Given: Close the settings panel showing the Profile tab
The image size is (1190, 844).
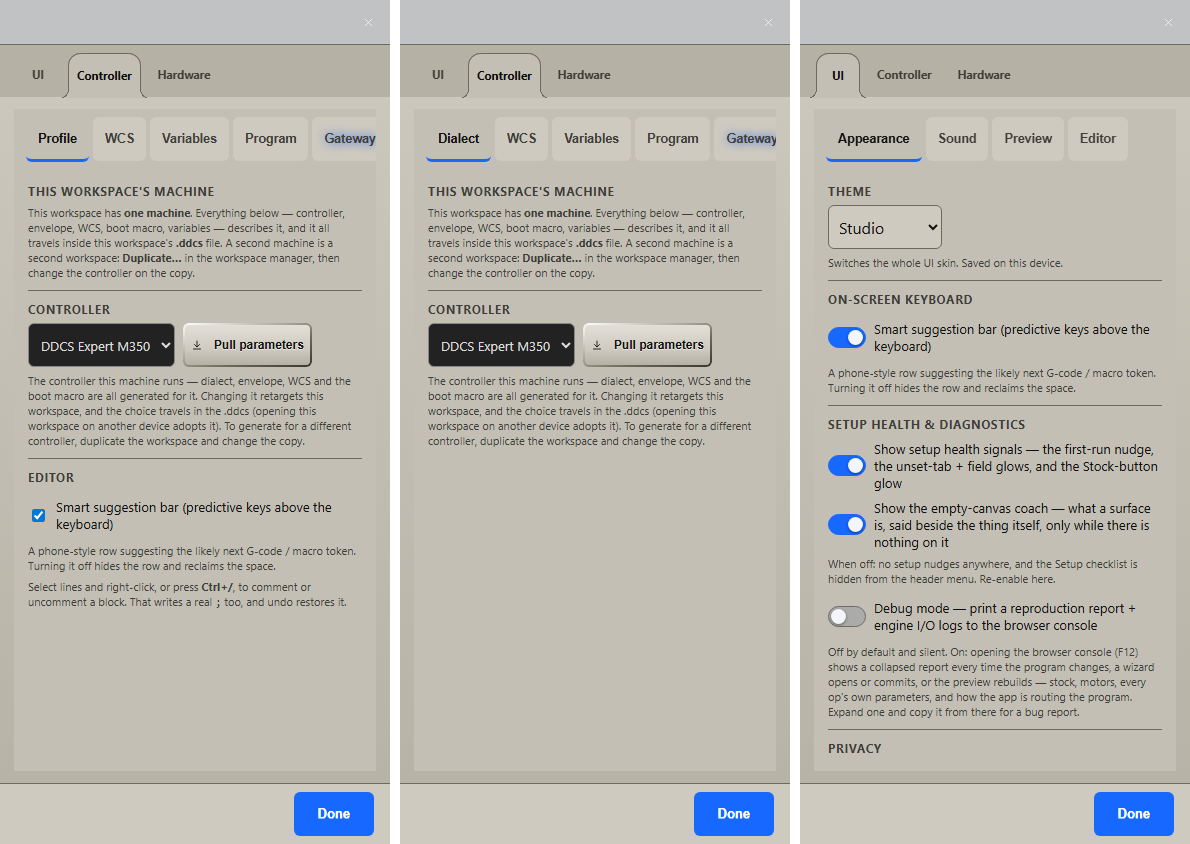Looking at the screenshot, I should point(368,23).
